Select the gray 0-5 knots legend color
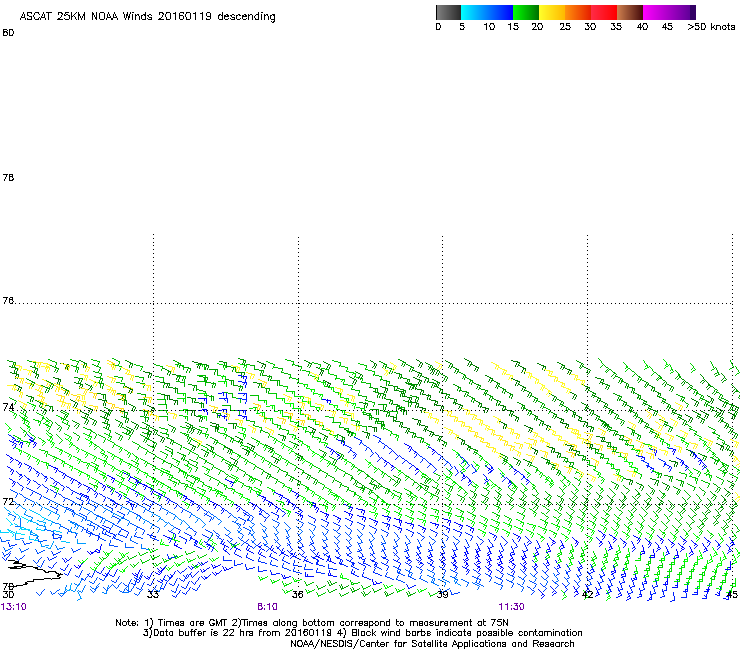This screenshot has width=740, height=650. tap(448, 12)
